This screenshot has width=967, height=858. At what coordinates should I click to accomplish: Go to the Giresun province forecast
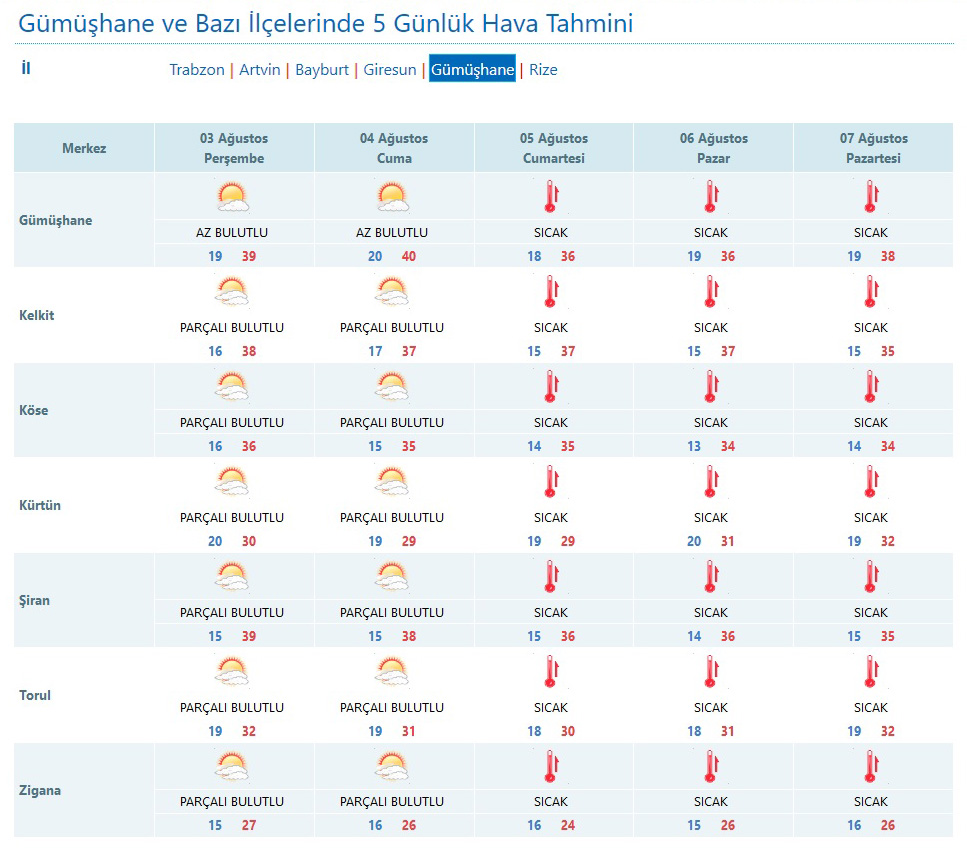[x=390, y=70]
